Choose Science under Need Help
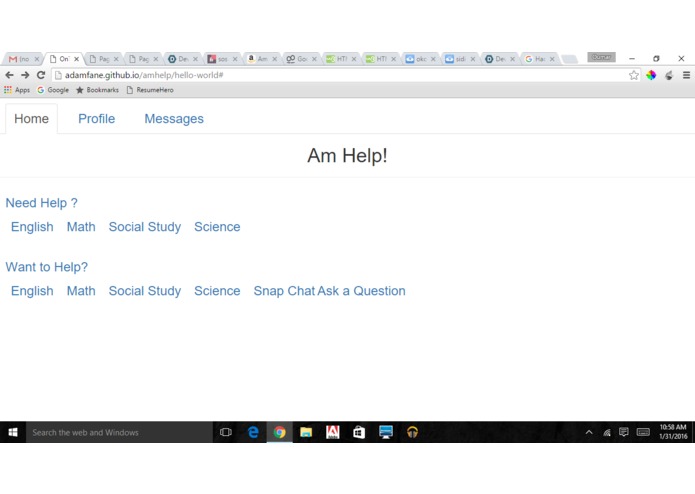This screenshot has width=695, height=494. [x=217, y=227]
